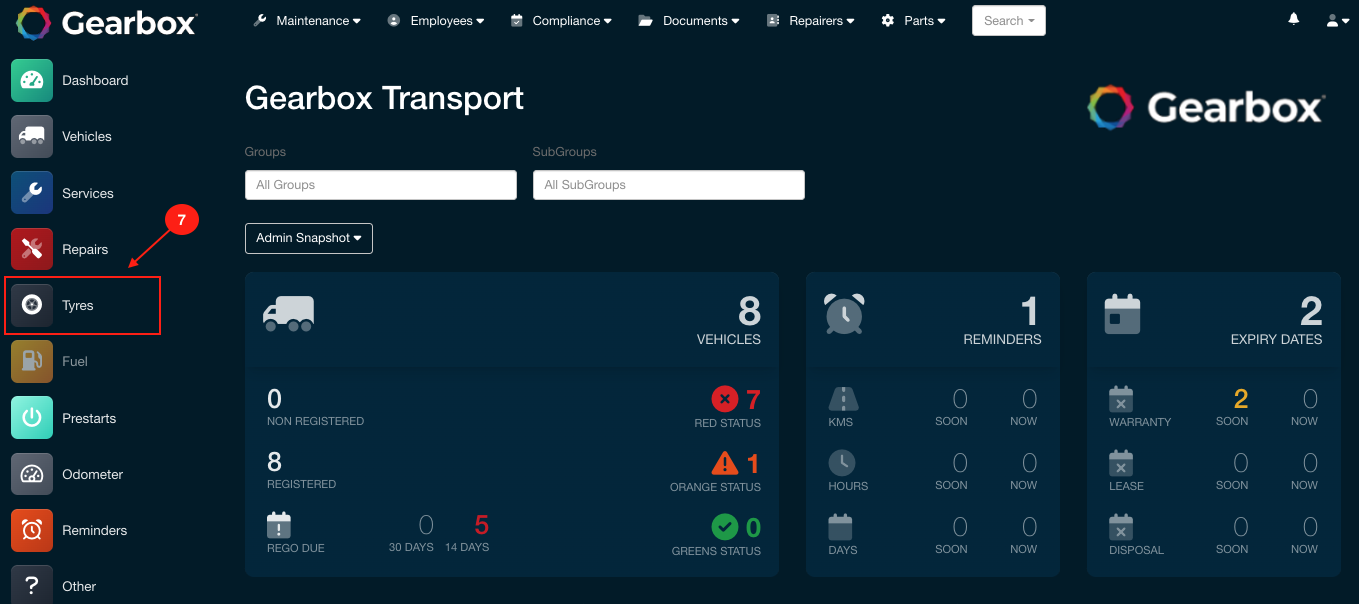Open the All SubGroups selector
The image size is (1359, 604).
(x=669, y=185)
